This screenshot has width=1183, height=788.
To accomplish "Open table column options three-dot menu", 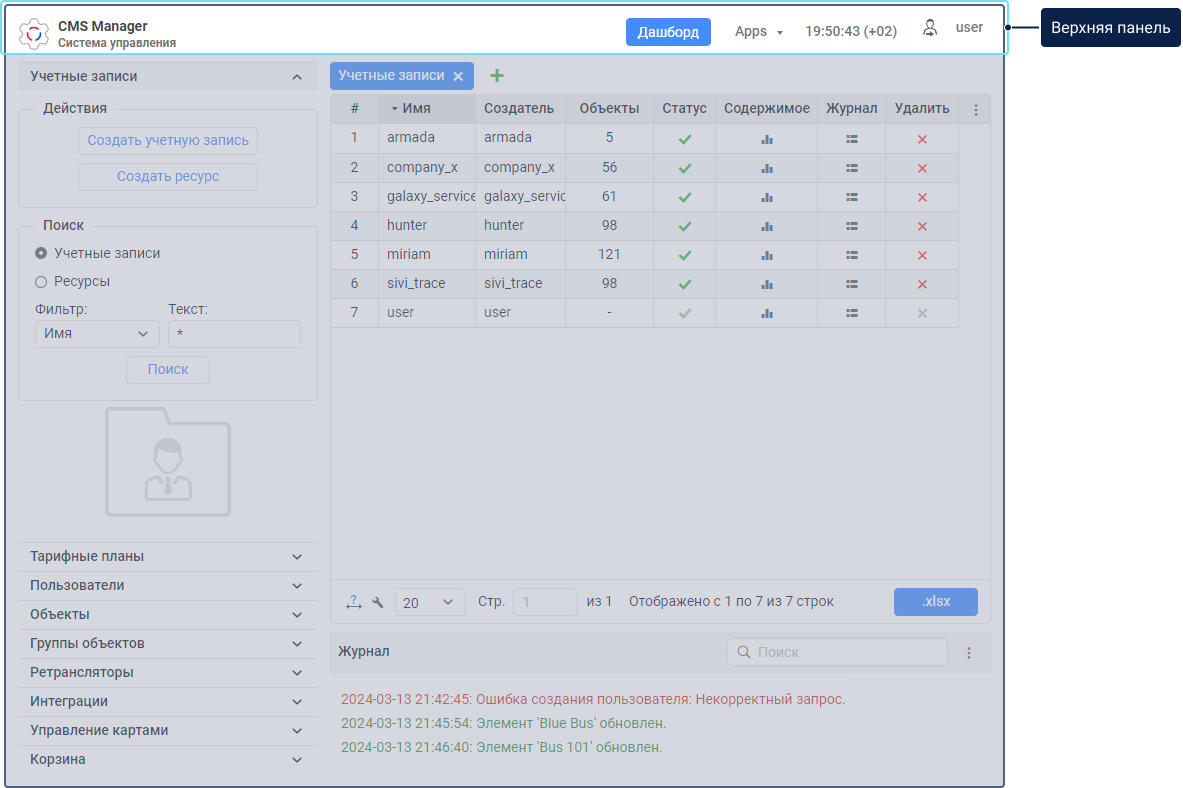I will 976,110.
